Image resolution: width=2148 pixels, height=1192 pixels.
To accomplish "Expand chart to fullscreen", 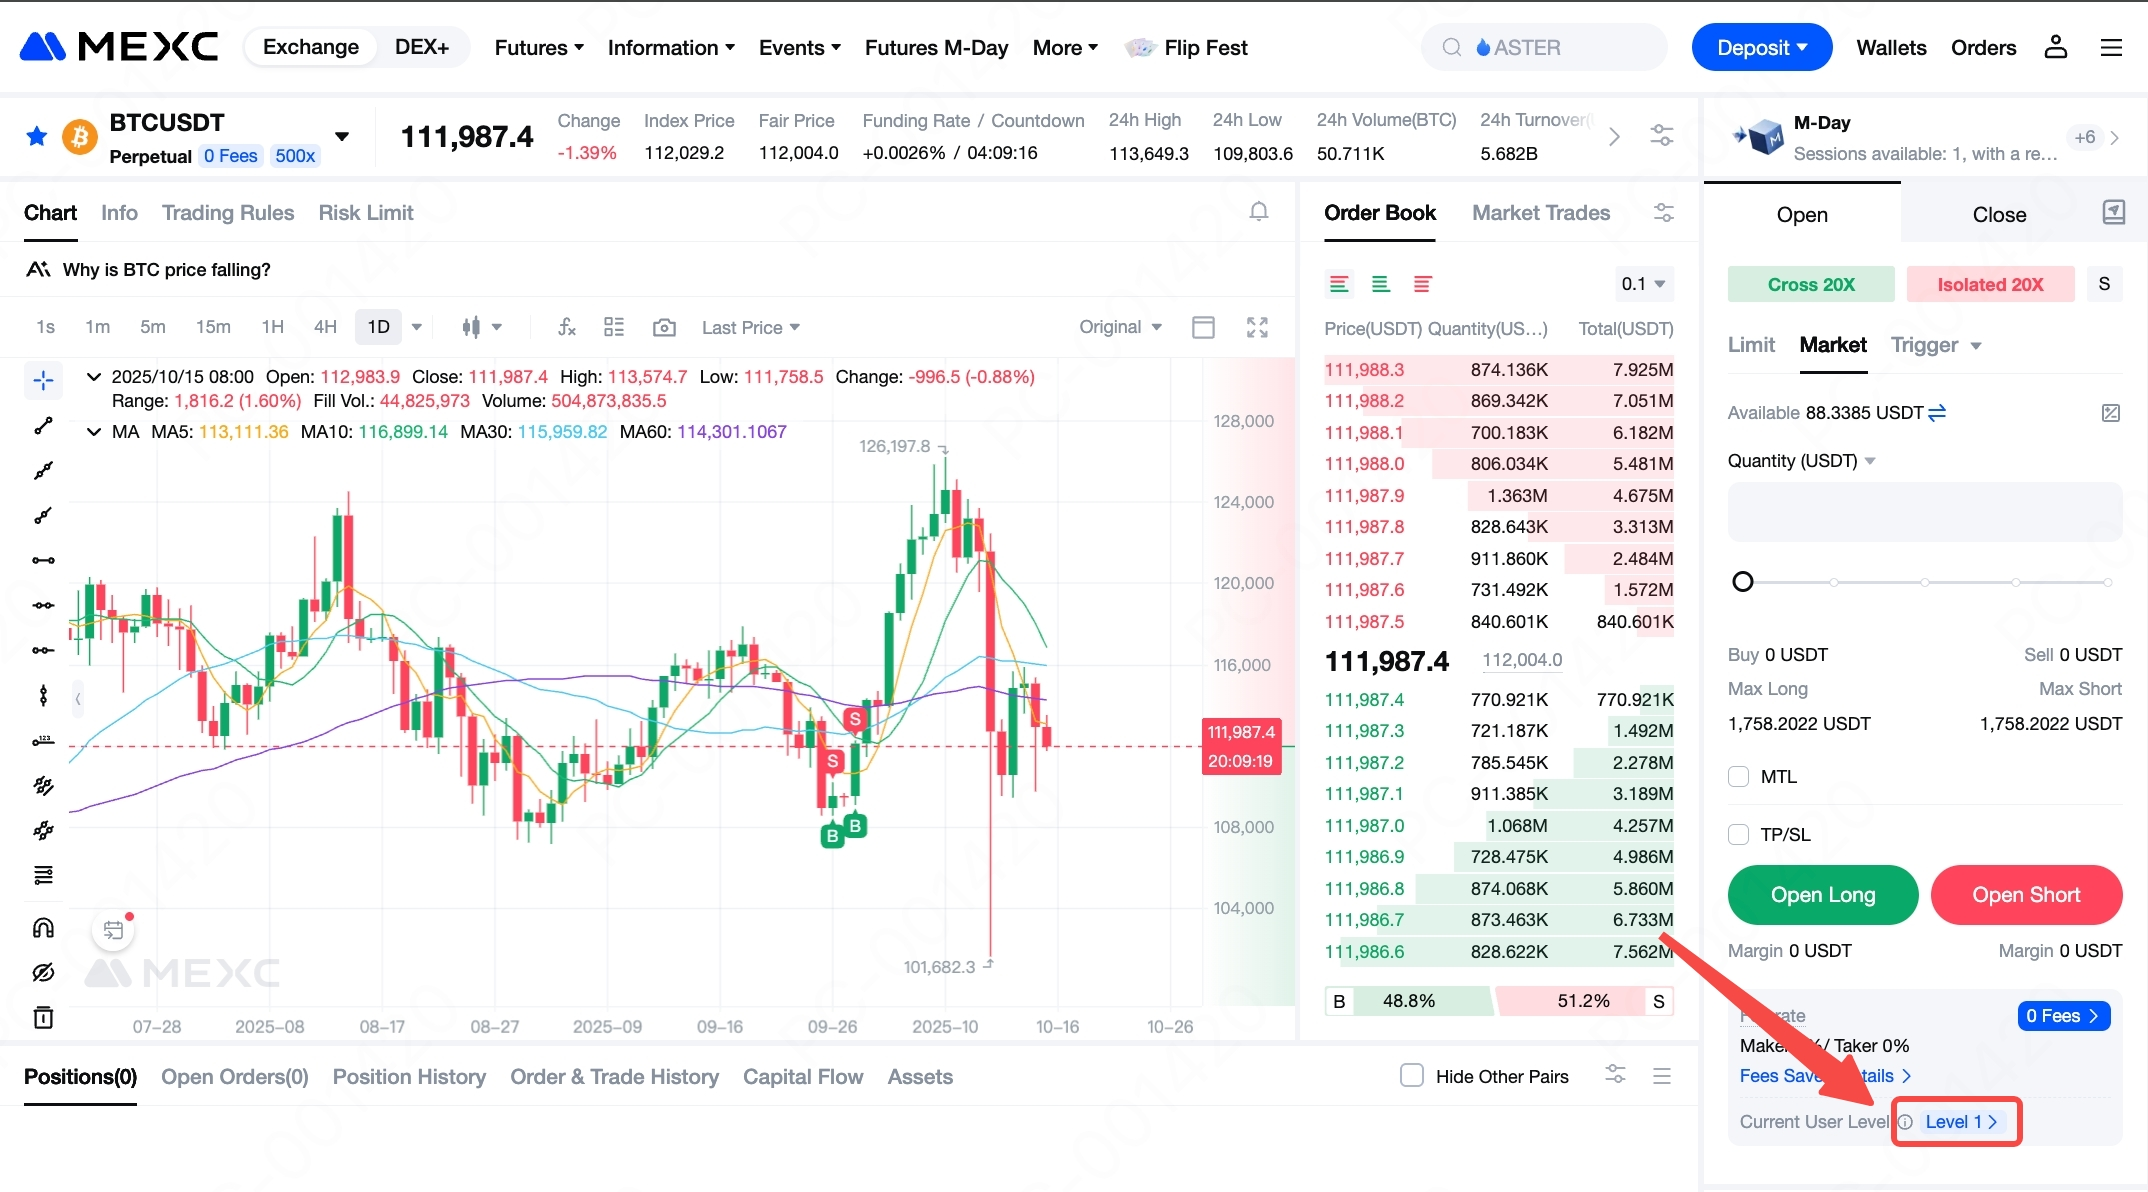I will [x=1257, y=327].
